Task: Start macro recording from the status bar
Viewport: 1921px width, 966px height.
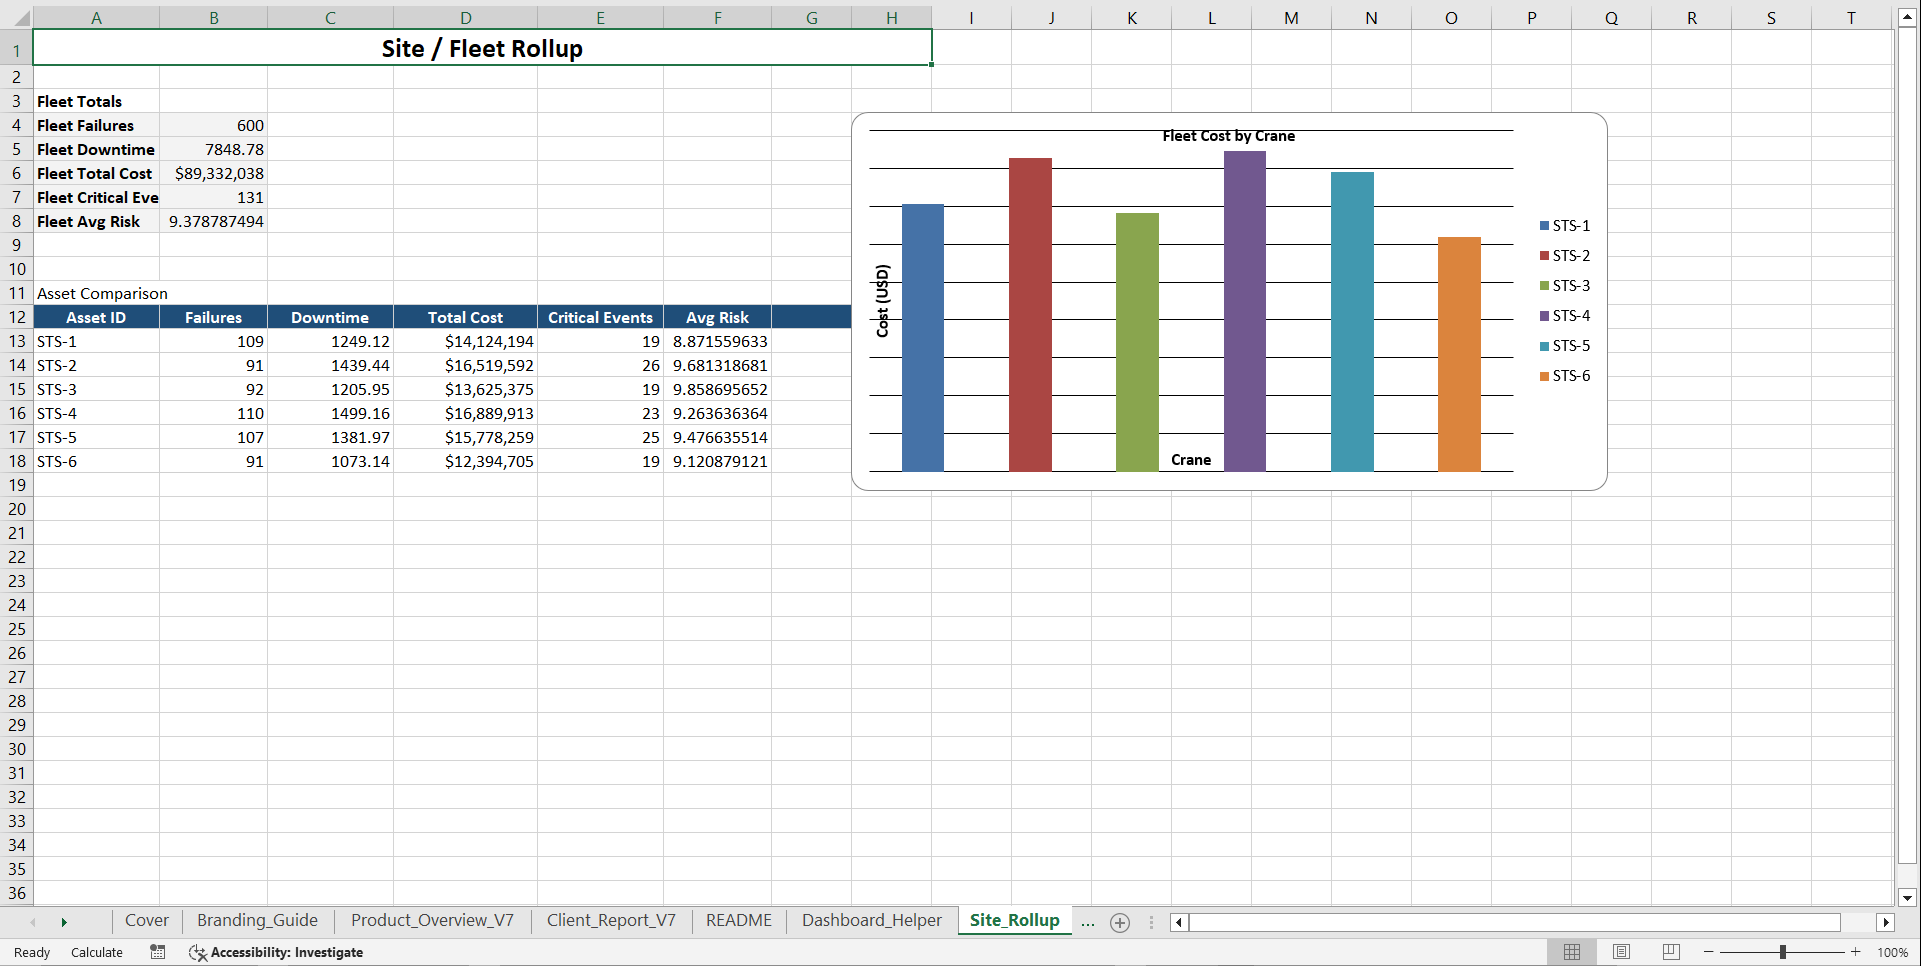Action: 157,952
